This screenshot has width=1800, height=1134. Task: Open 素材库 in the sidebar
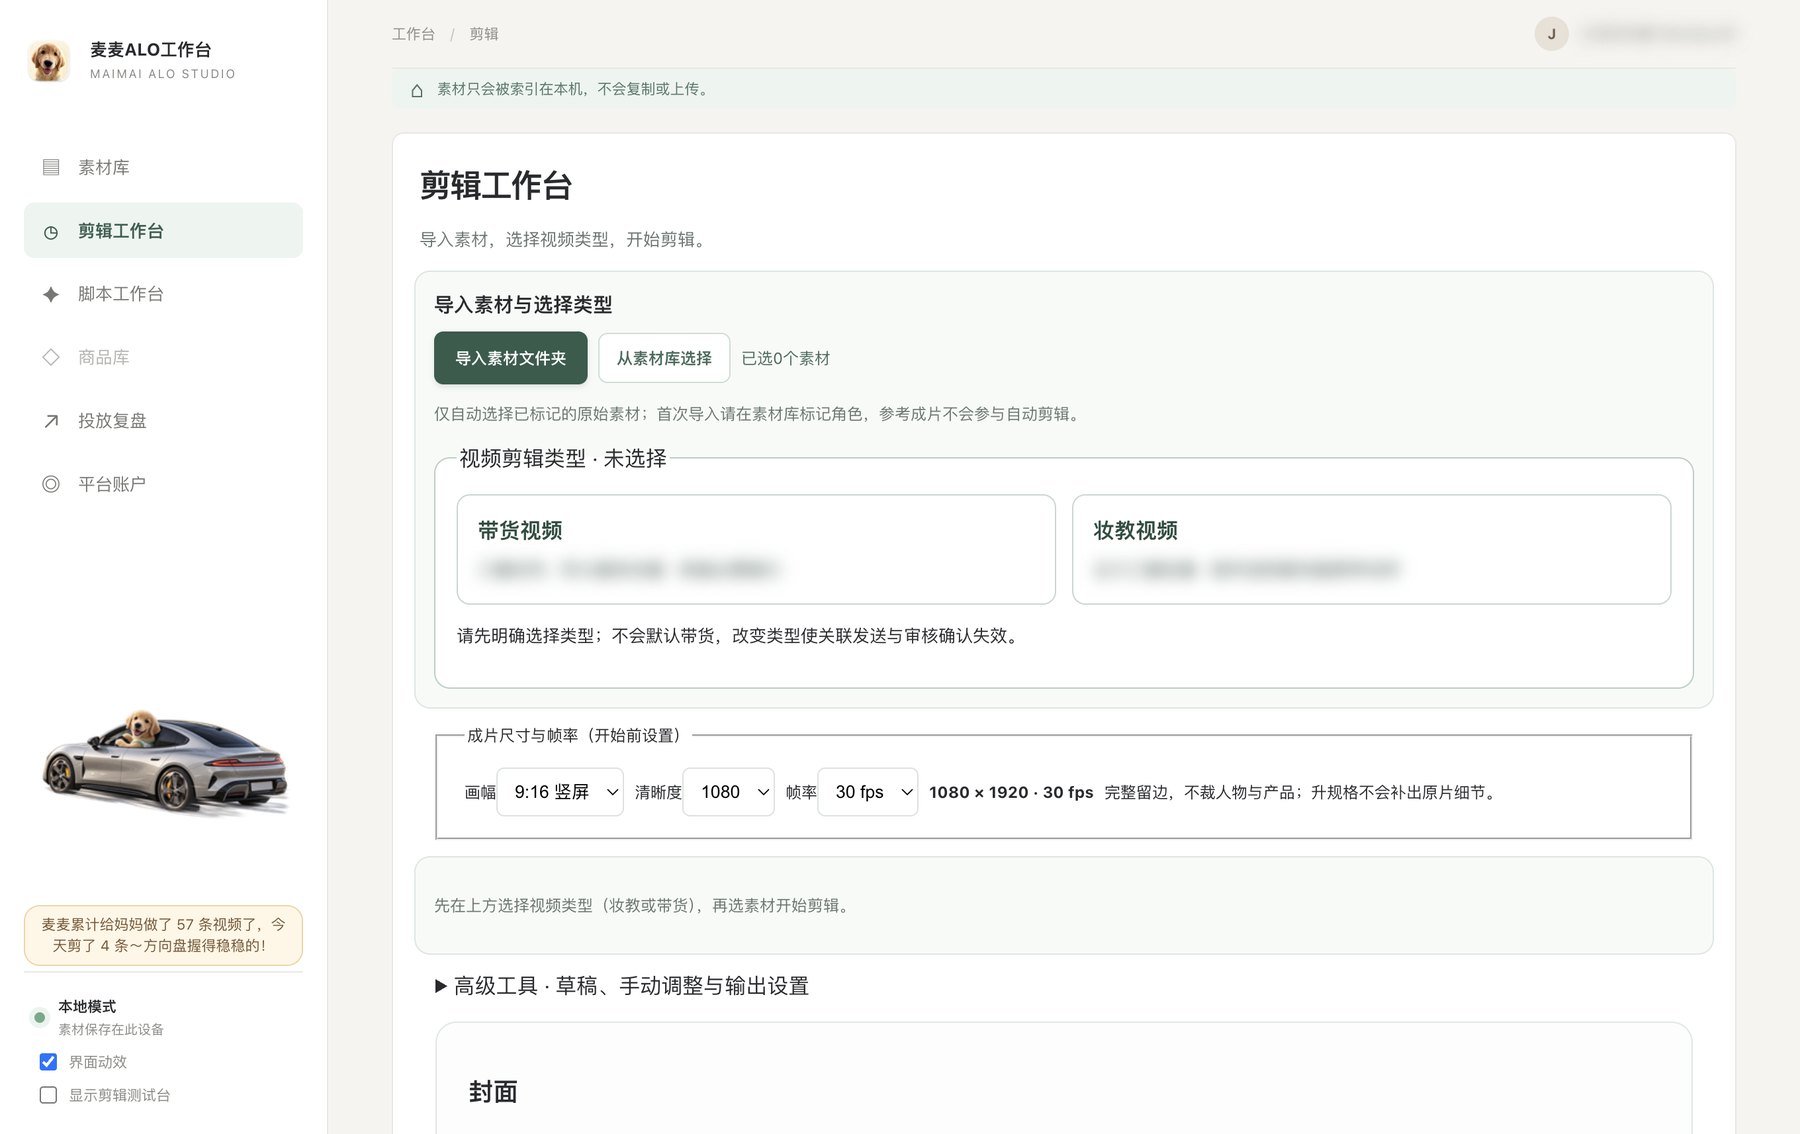click(163, 167)
